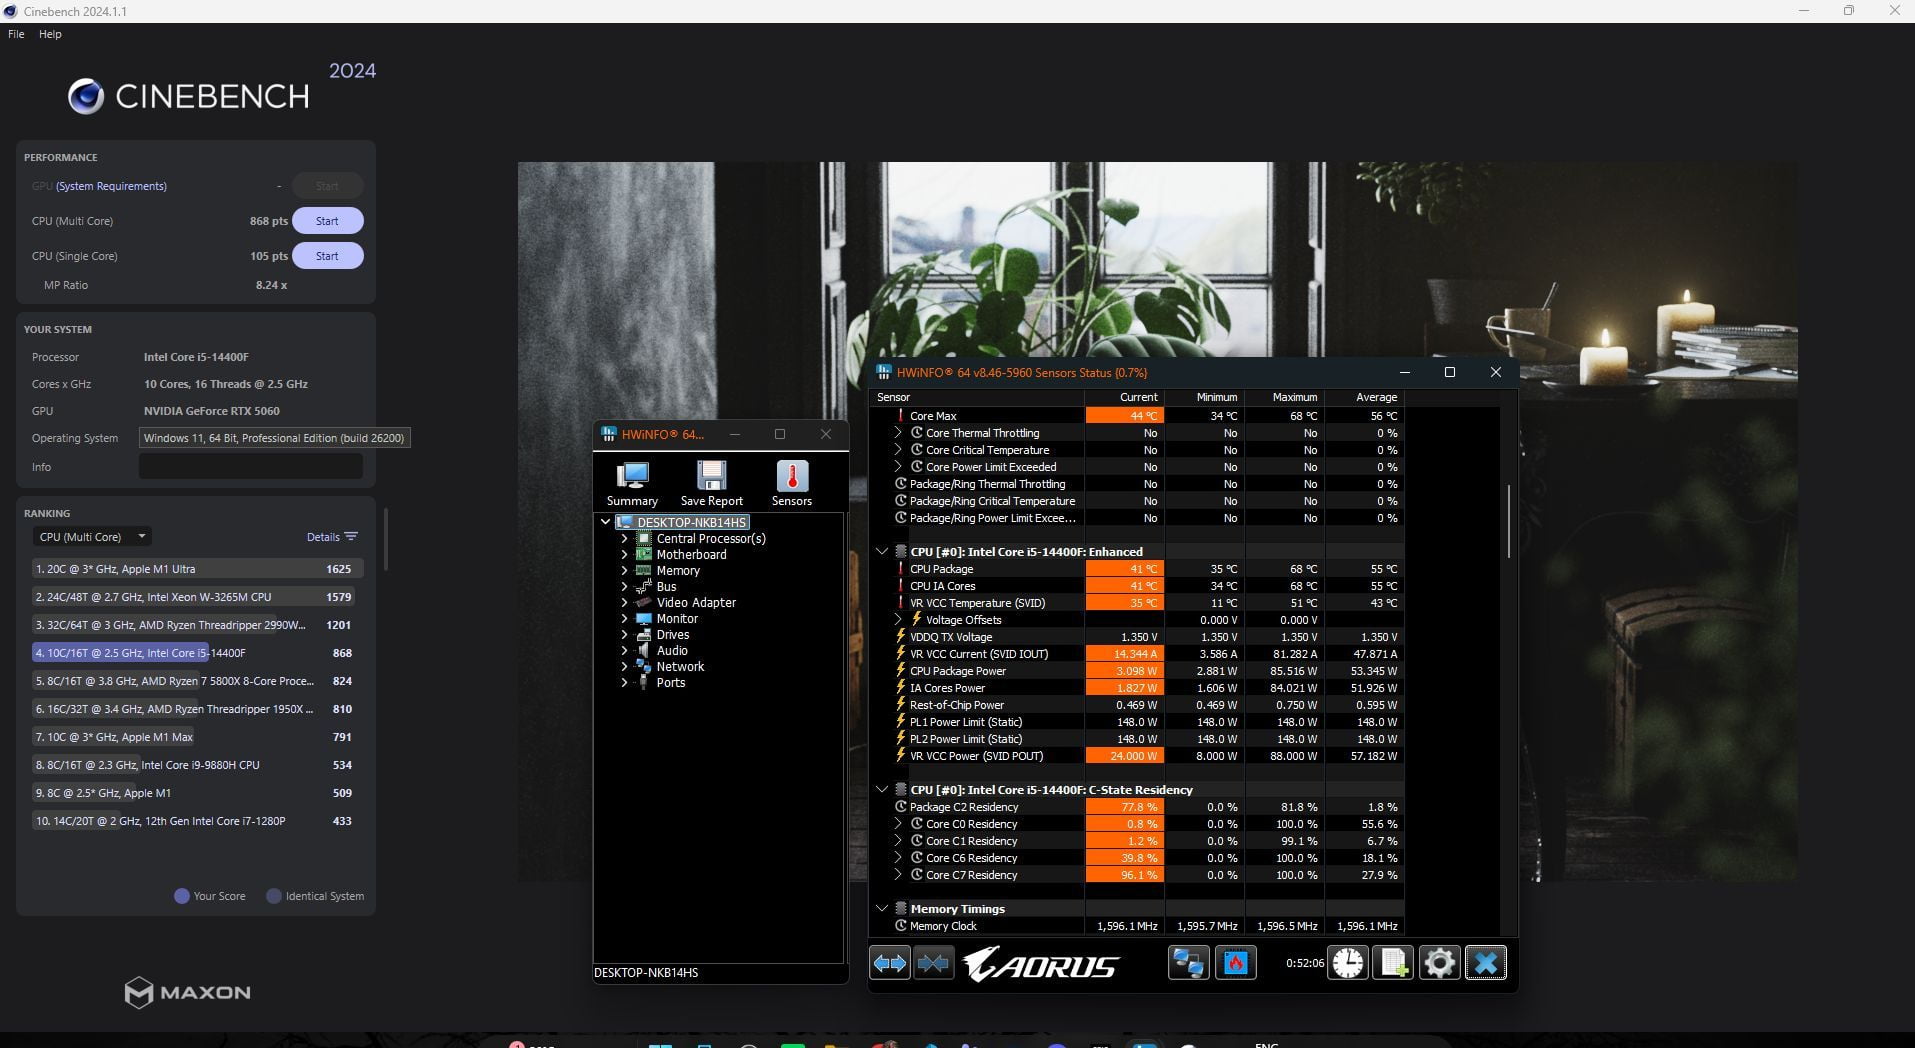The height and width of the screenshot is (1048, 1915).
Task: Start the CPU (Multi Core) benchmark
Action: 327,221
